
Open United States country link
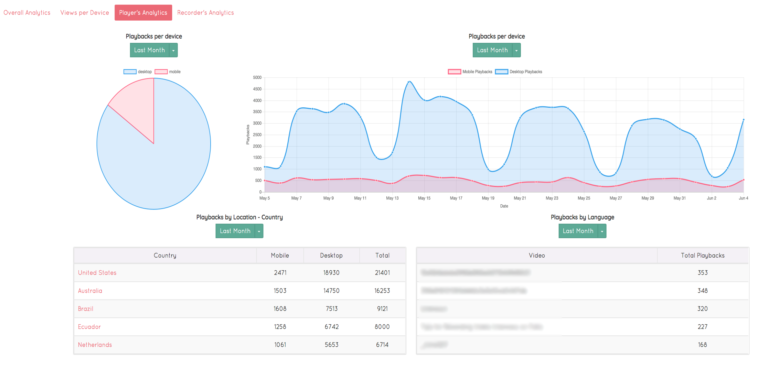coord(97,273)
